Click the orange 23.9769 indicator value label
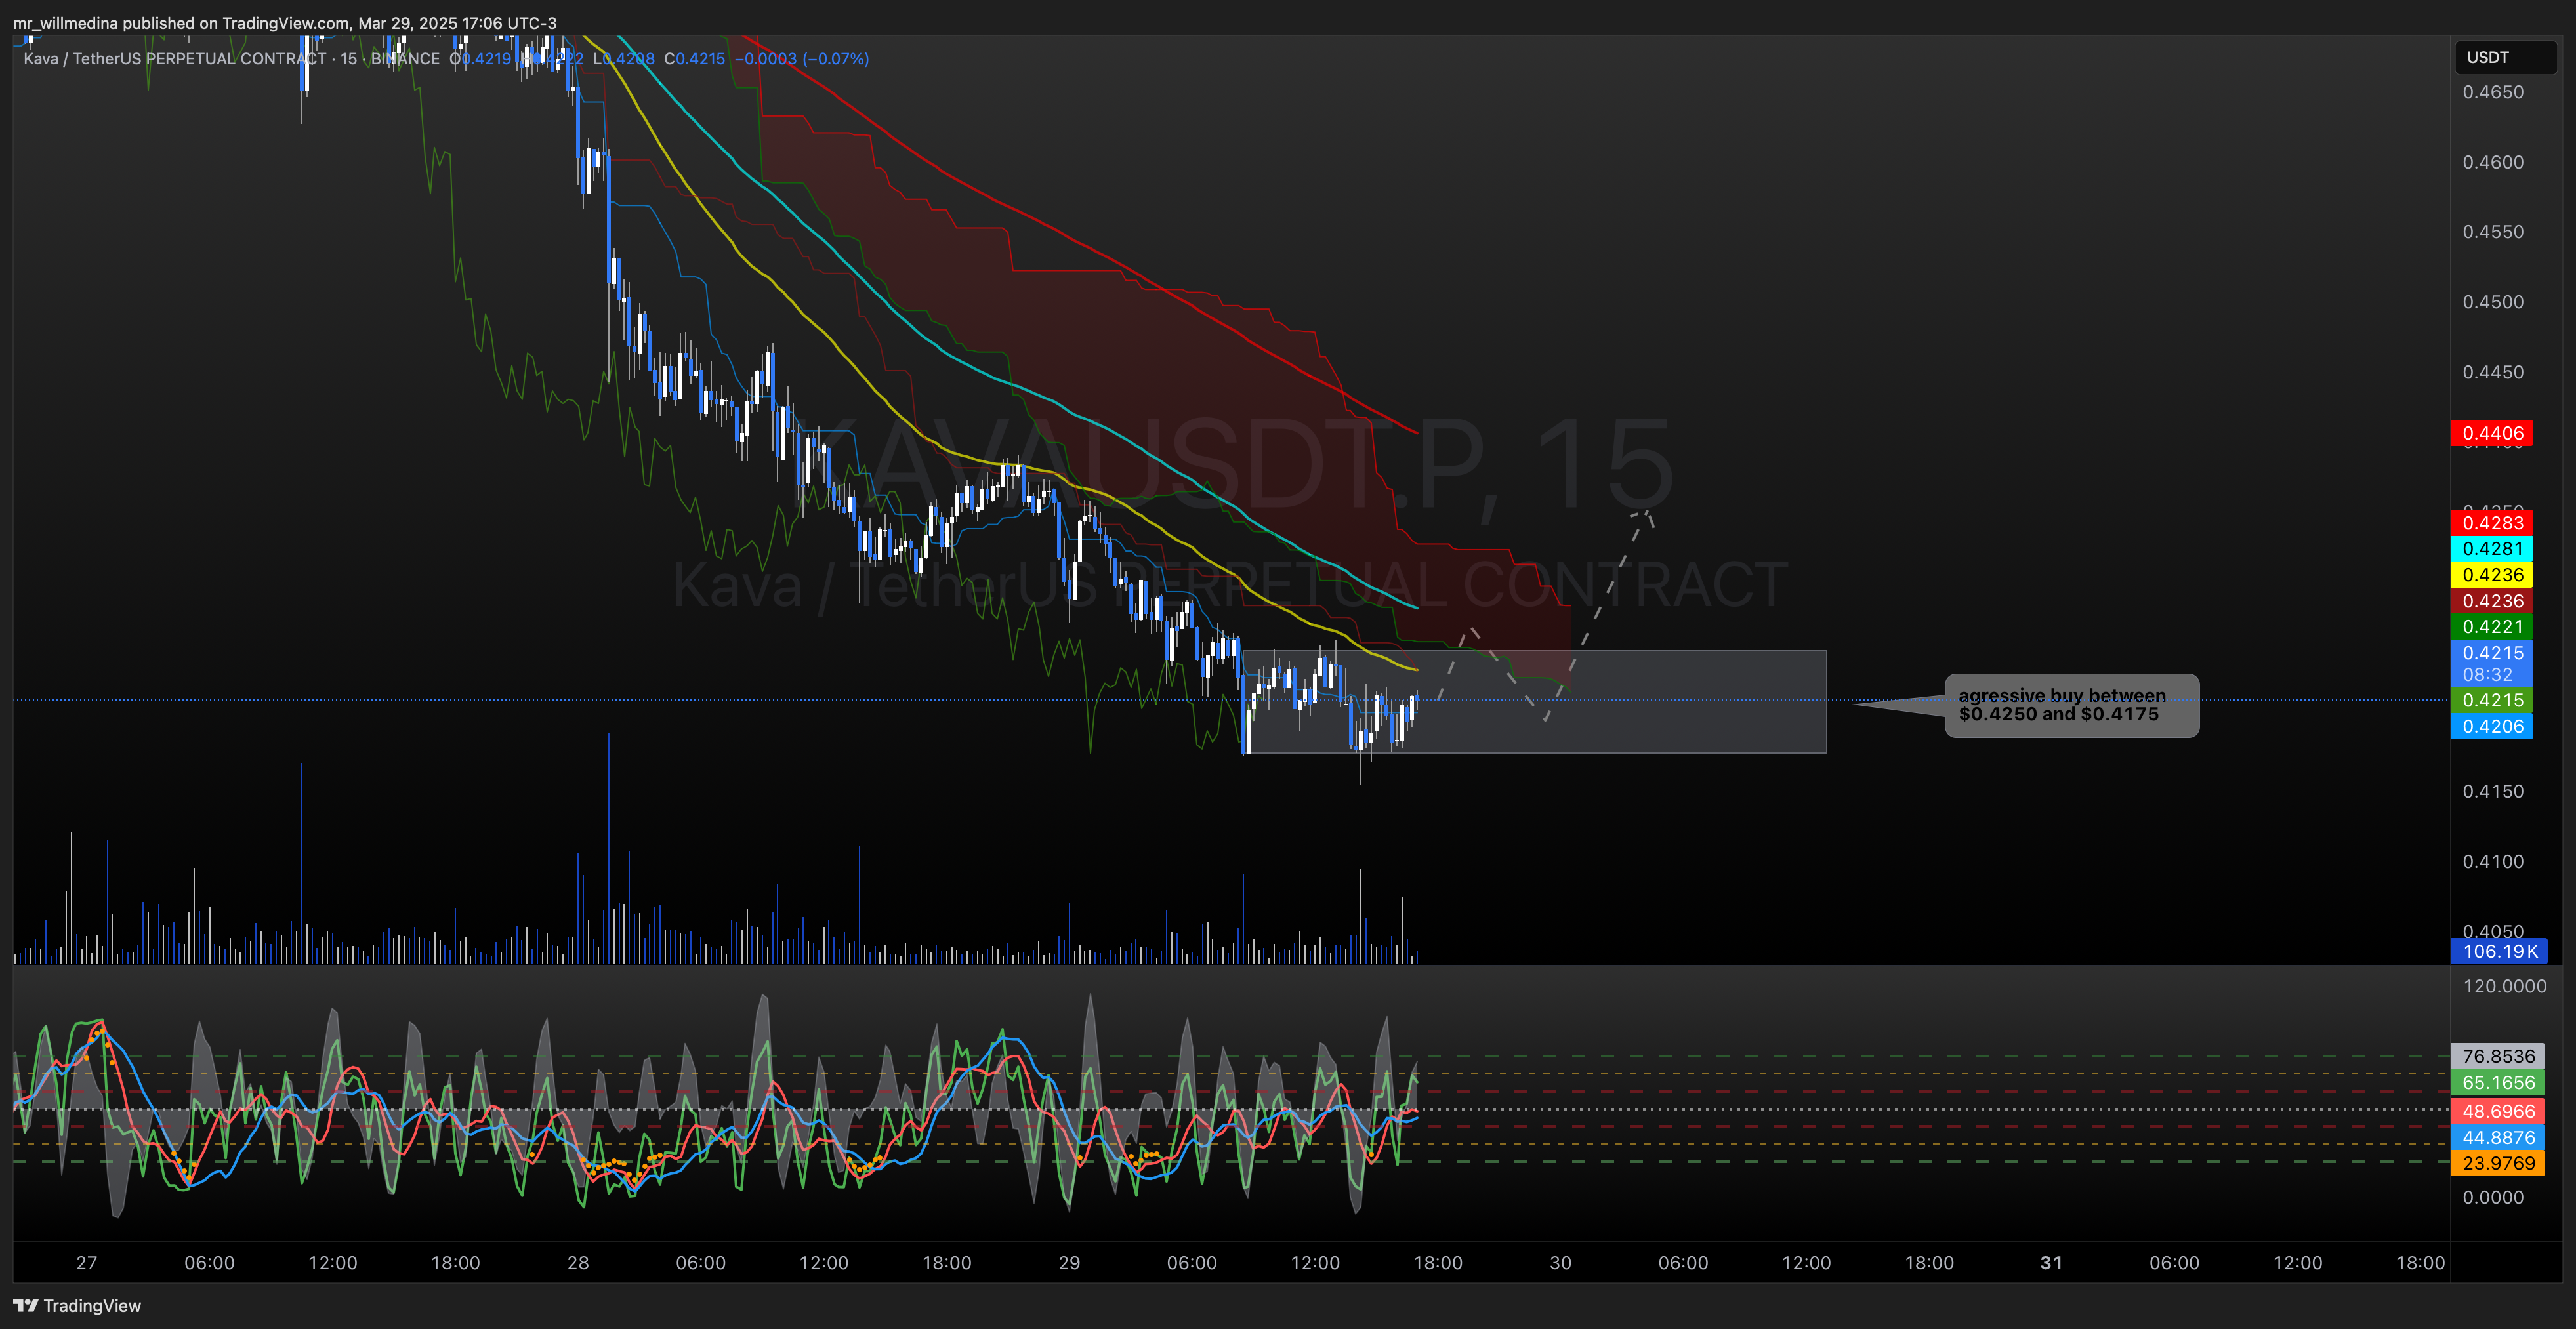The height and width of the screenshot is (1329, 2576). (2498, 1164)
